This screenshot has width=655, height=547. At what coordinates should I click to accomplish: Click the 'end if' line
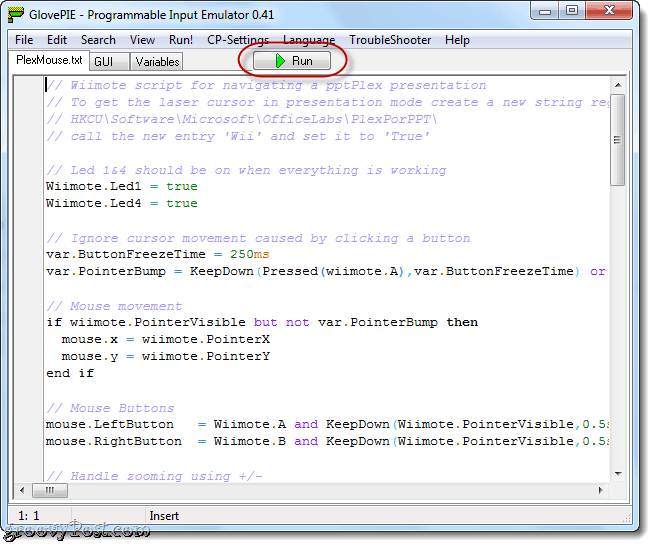(x=70, y=373)
